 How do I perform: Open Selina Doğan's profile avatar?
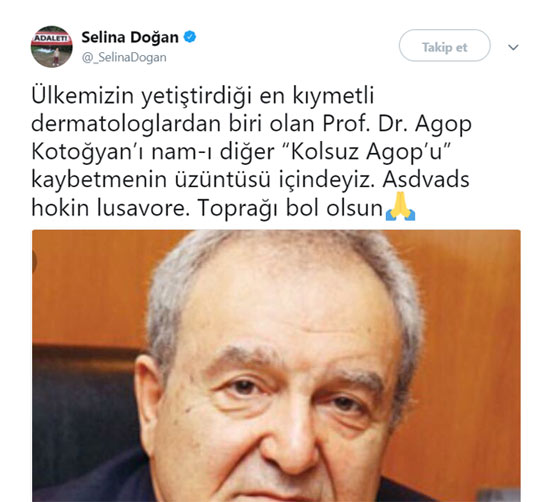pyautogui.click(x=52, y=46)
